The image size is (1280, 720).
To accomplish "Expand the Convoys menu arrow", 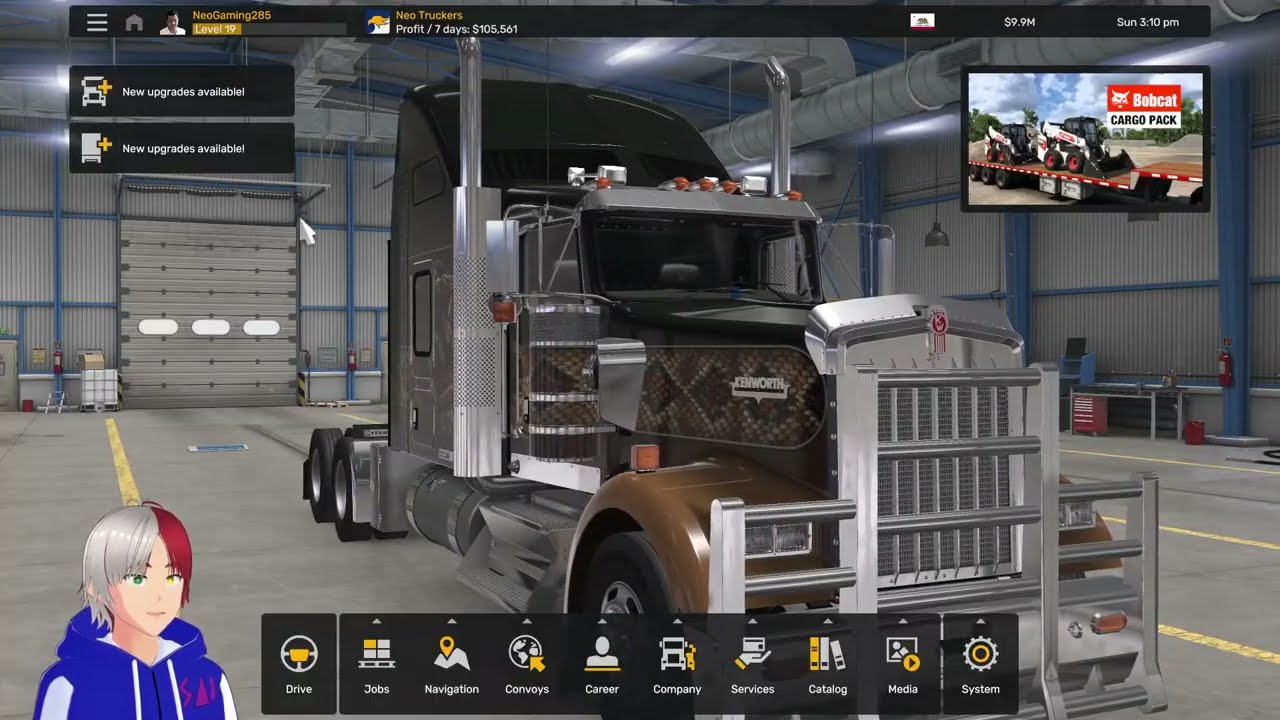I will tap(527, 621).
